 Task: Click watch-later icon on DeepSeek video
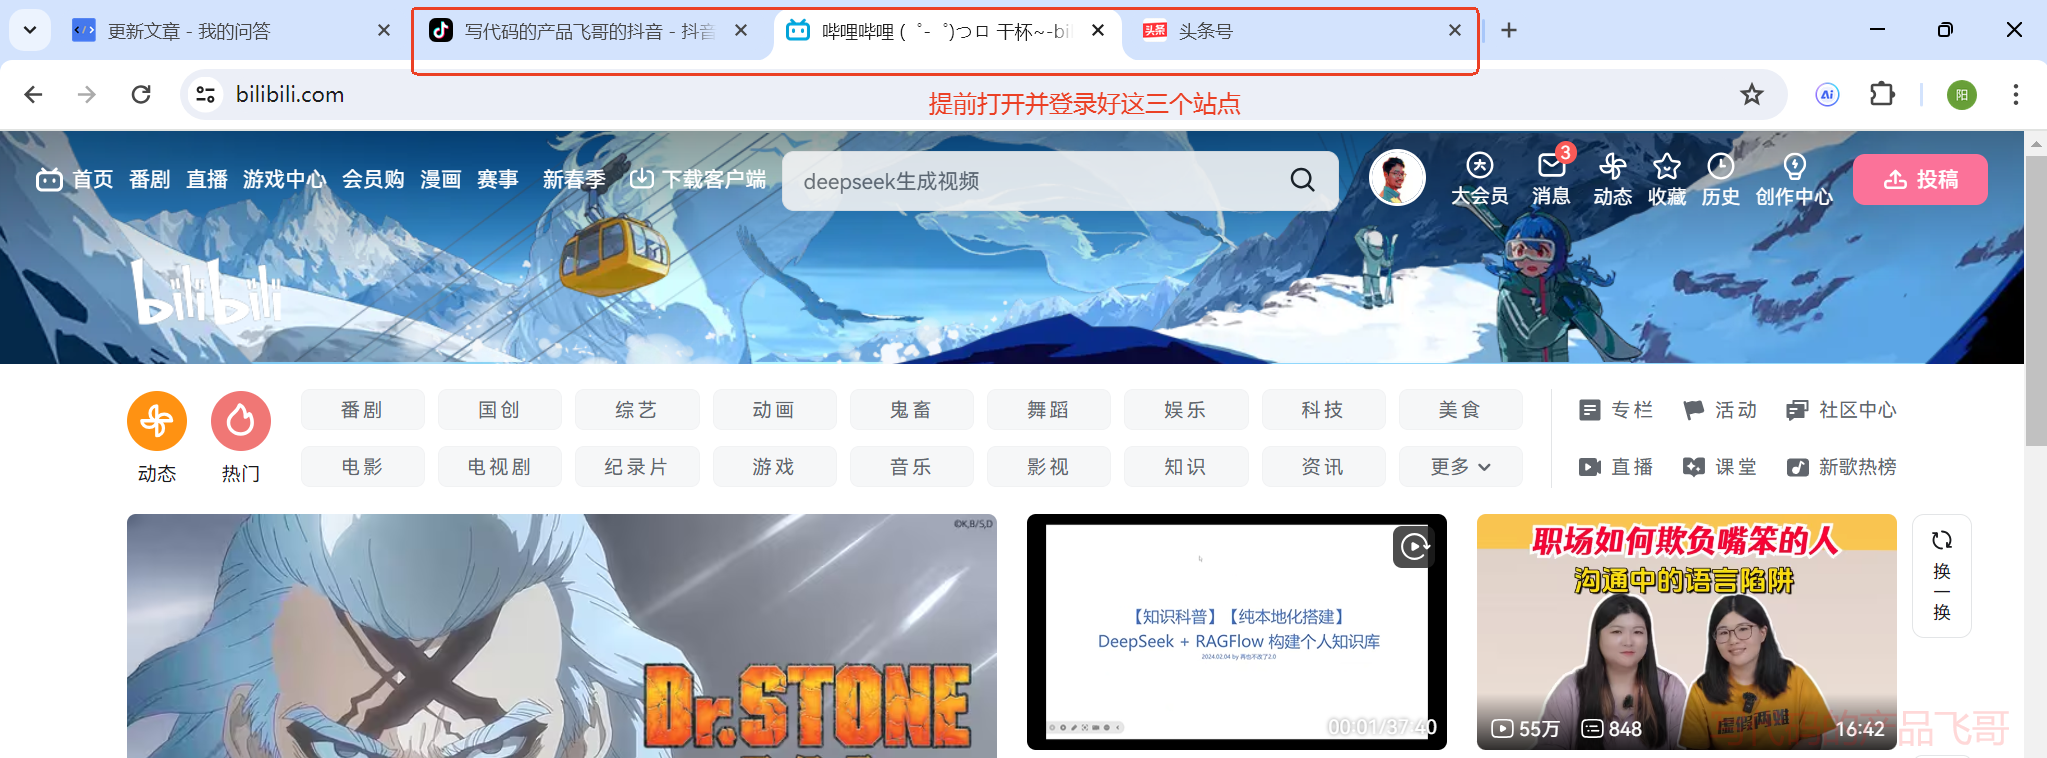(1414, 546)
